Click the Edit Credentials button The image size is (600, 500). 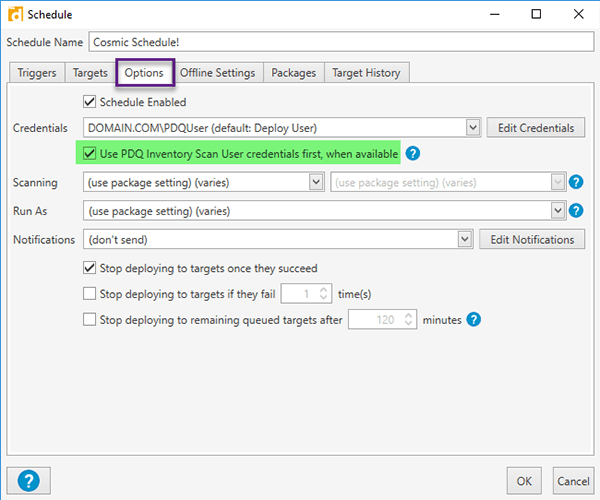[535, 128]
